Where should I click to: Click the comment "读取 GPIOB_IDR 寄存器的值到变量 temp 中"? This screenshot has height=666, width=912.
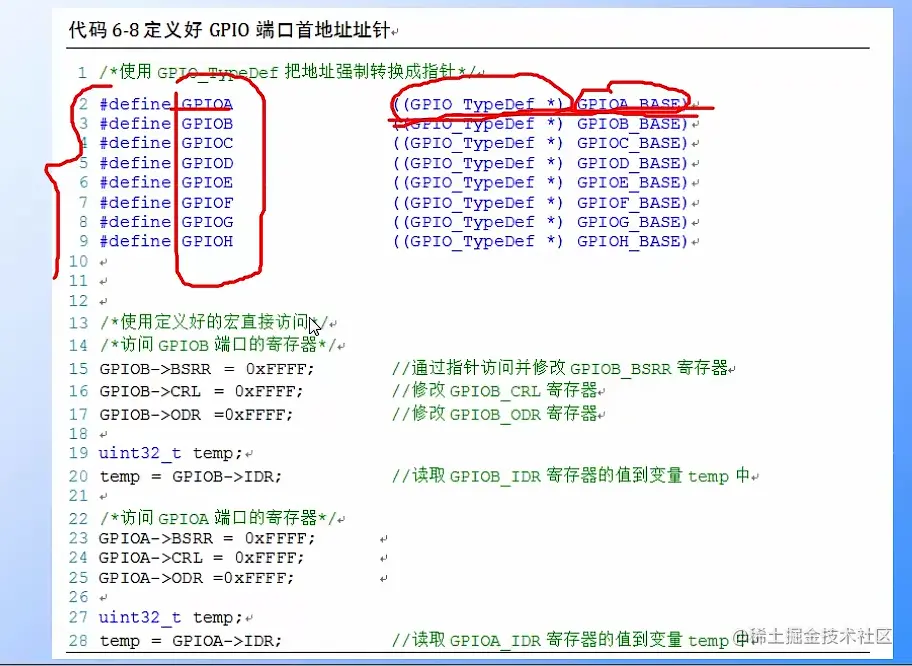tap(581, 476)
